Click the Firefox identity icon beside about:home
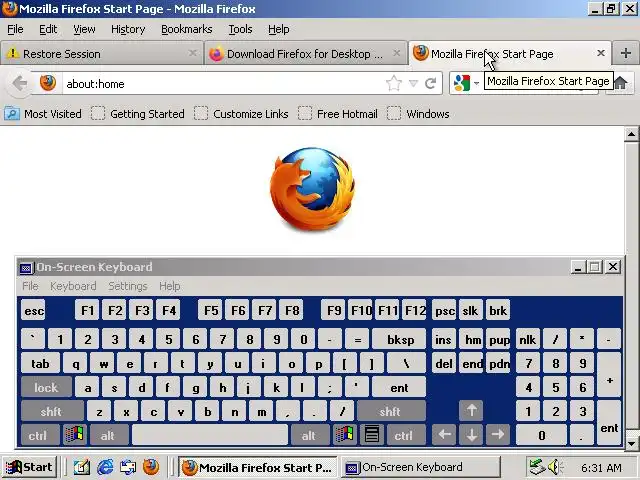This screenshot has width=640, height=480. pos(48,83)
